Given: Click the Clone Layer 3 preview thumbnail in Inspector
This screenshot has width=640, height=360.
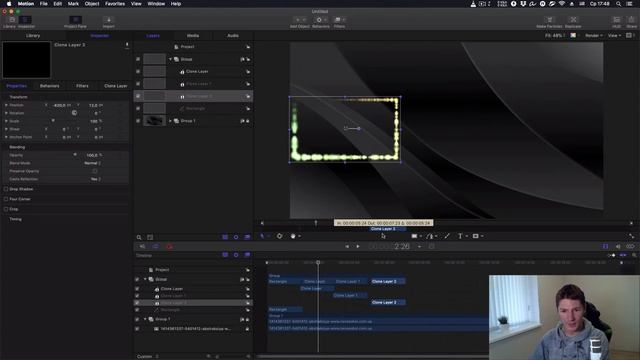Looking at the screenshot, I should 27,60.
